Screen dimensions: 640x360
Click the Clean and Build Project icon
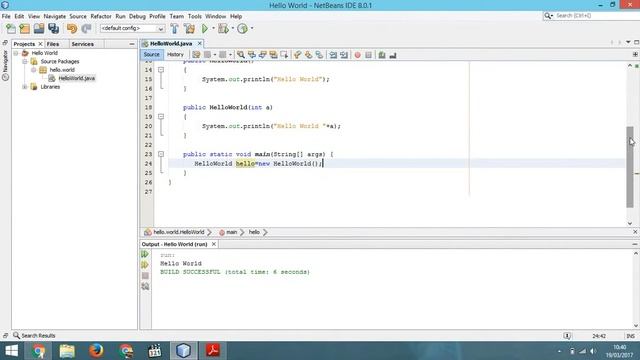click(x=189, y=29)
